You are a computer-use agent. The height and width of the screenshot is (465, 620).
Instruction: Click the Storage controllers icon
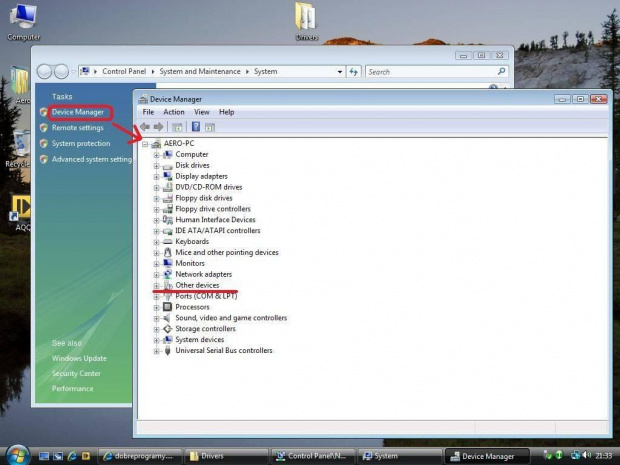[168, 329]
